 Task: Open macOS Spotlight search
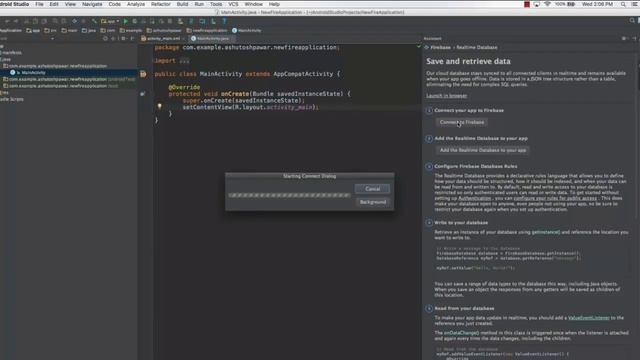(x=623, y=4)
